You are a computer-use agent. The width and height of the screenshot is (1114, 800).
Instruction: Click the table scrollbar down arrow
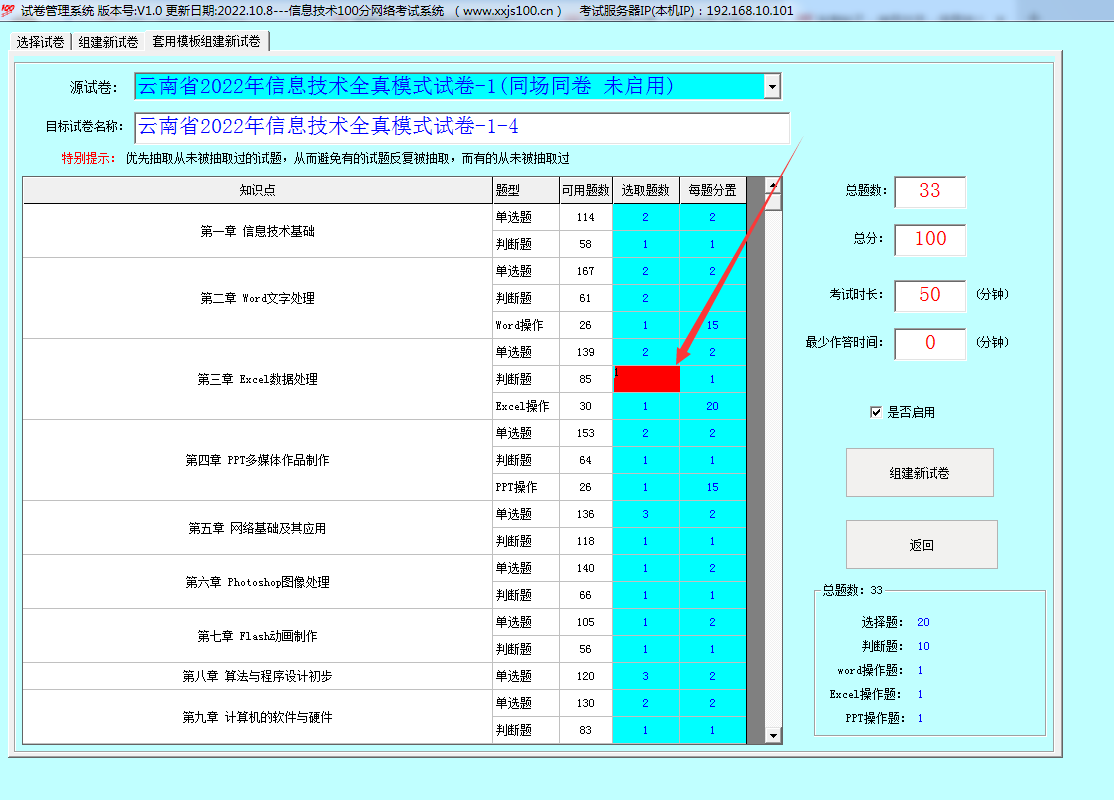tap(773, 735)
